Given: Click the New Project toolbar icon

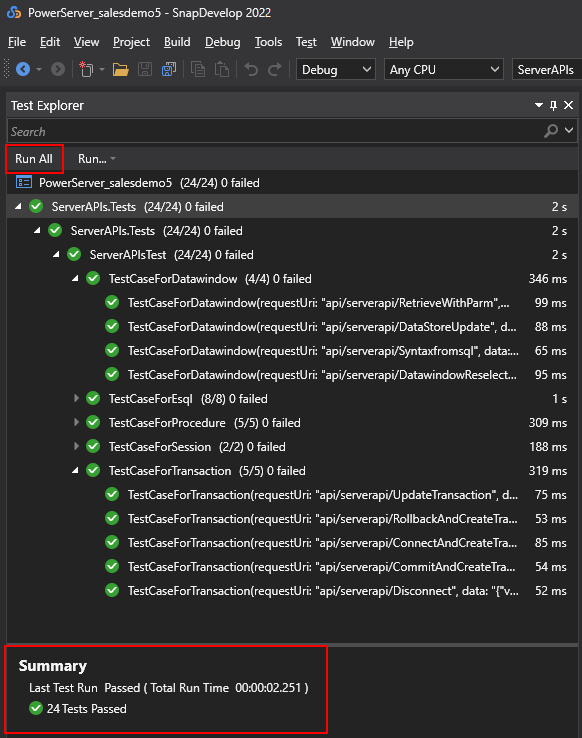Looking at the screenshot, I should (86, 70).
